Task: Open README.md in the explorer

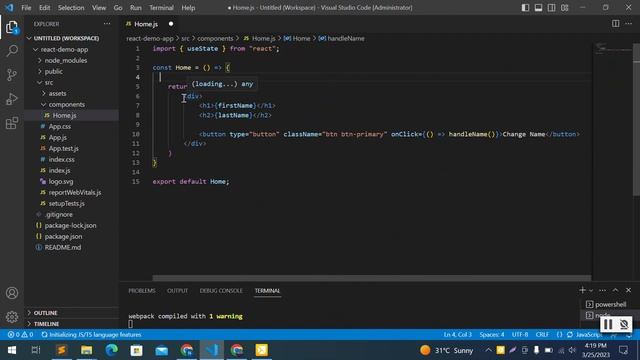Action: pyautogui.click(x=62, y=247)
